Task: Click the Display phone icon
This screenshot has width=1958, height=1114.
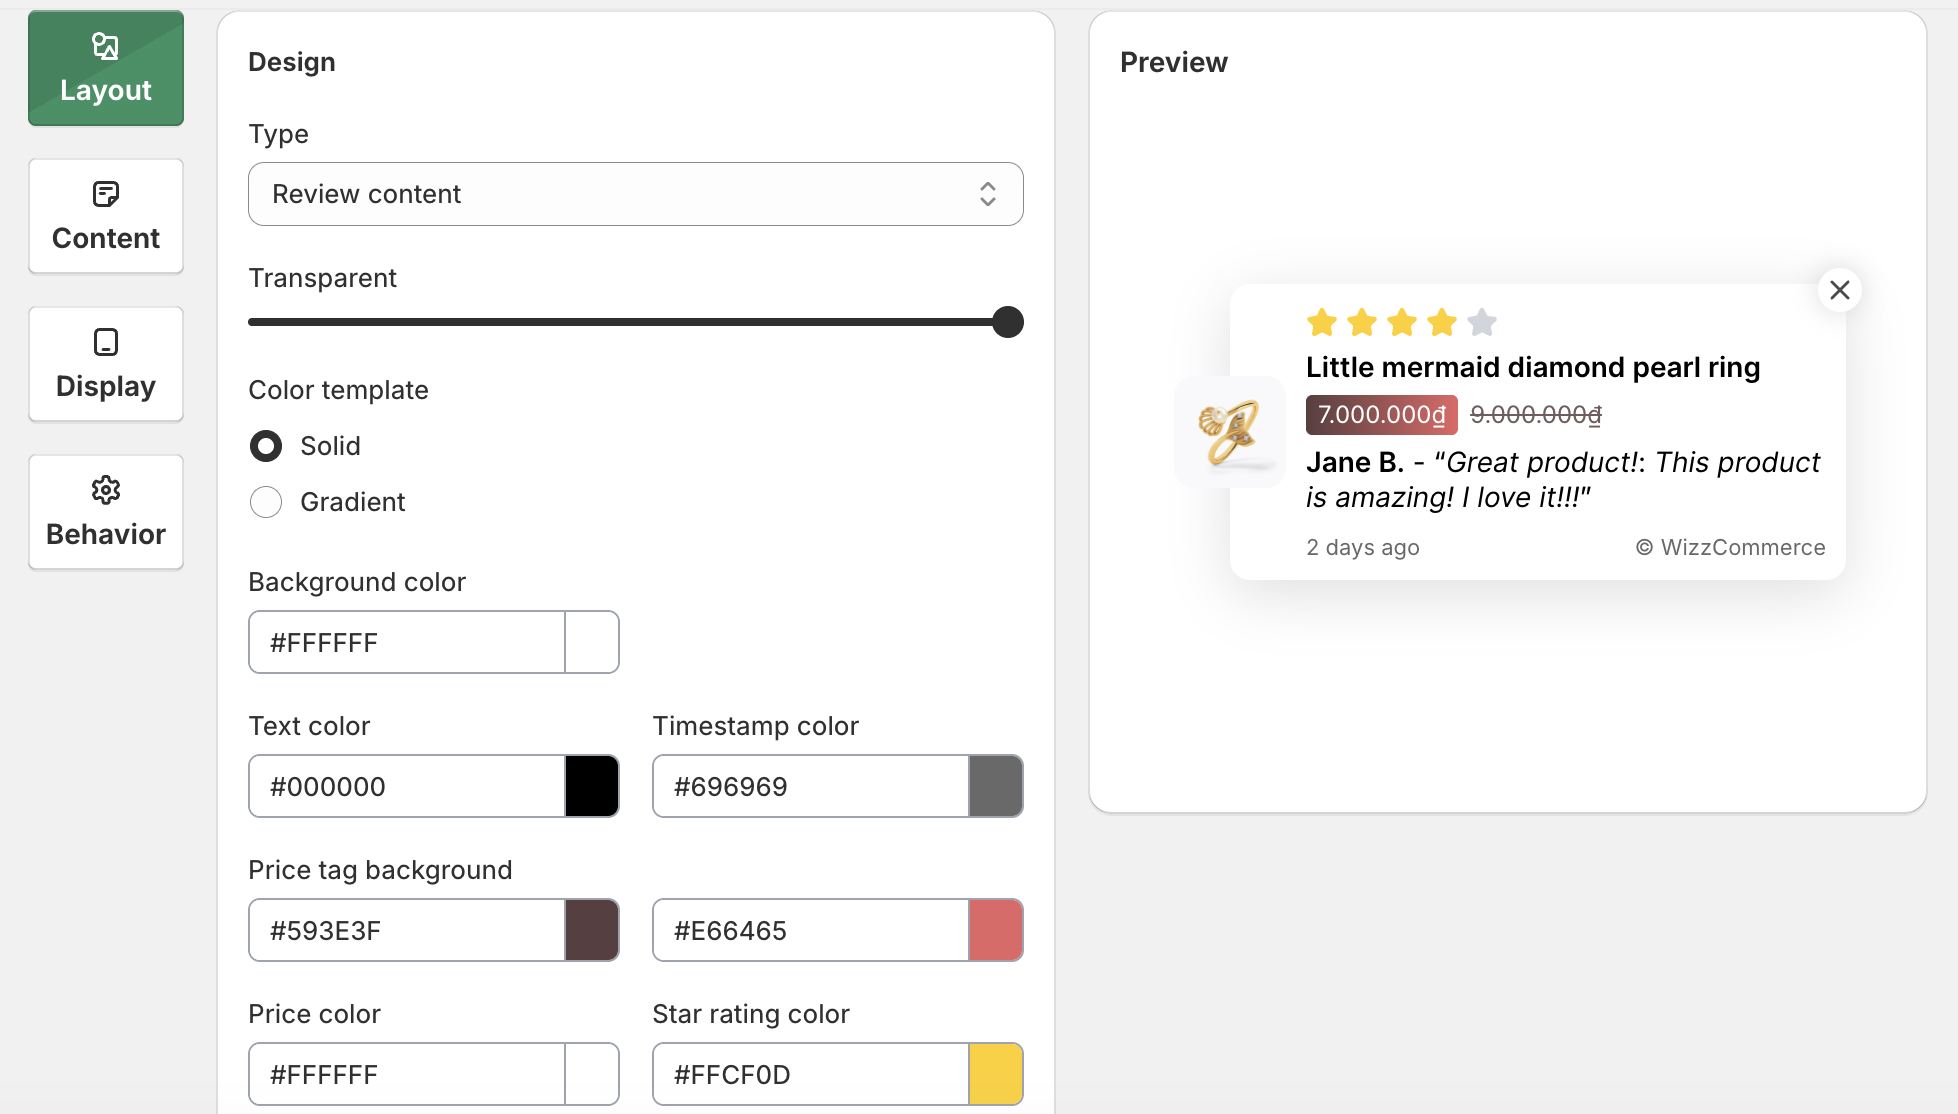Action: point(106,342)
